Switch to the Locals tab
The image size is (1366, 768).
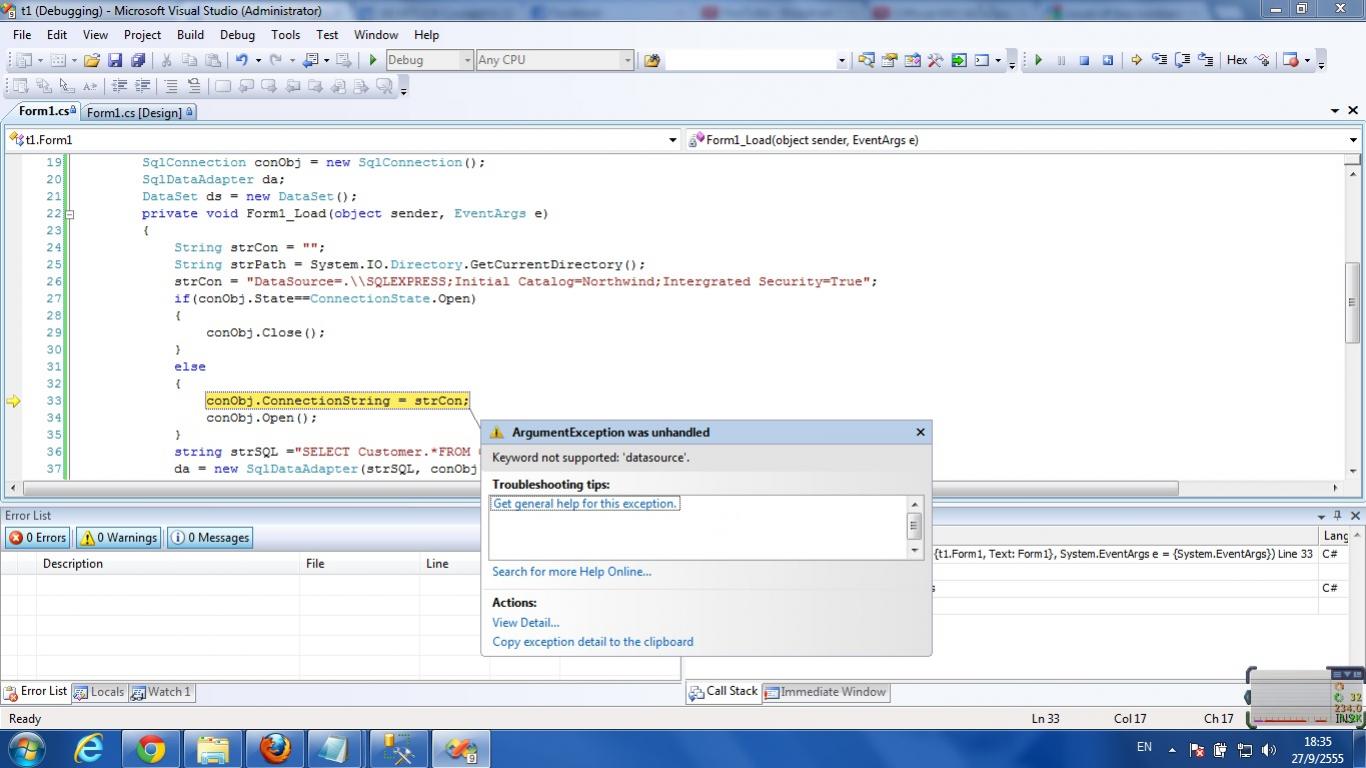click(100, 691)
